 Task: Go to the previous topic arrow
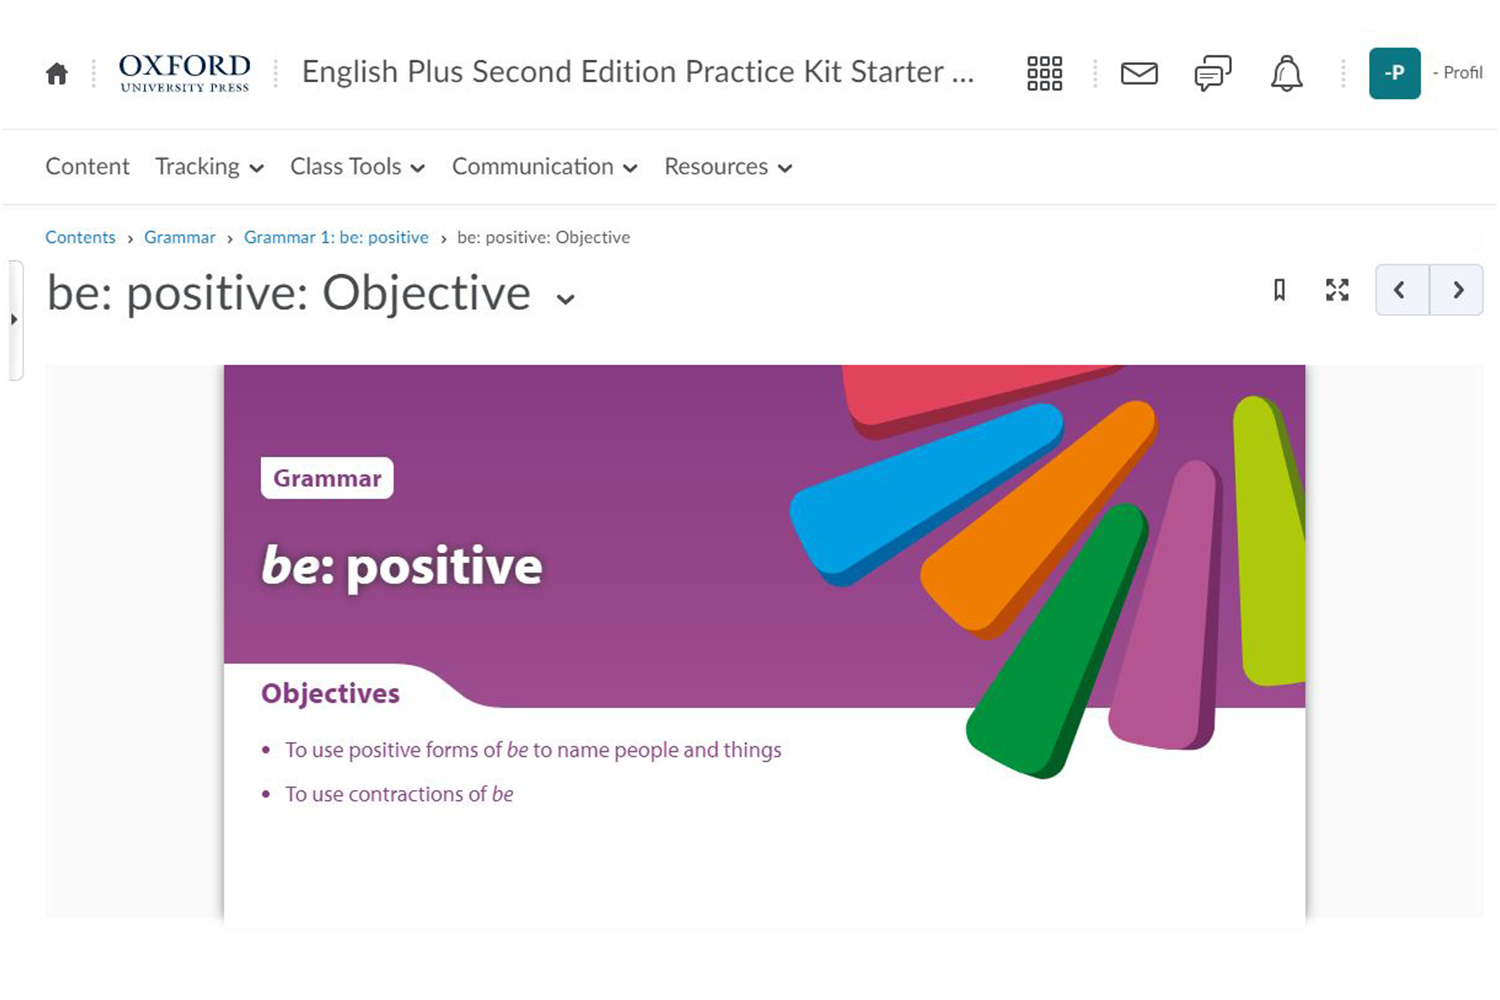pyautogui.click(x=1401, y=290)
